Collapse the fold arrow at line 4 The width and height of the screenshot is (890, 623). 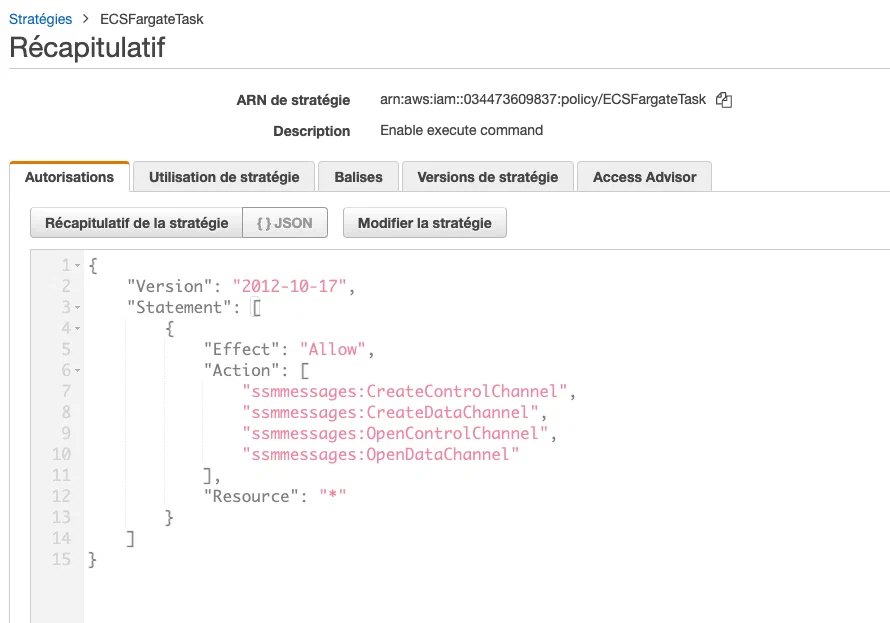coord(78,329)
